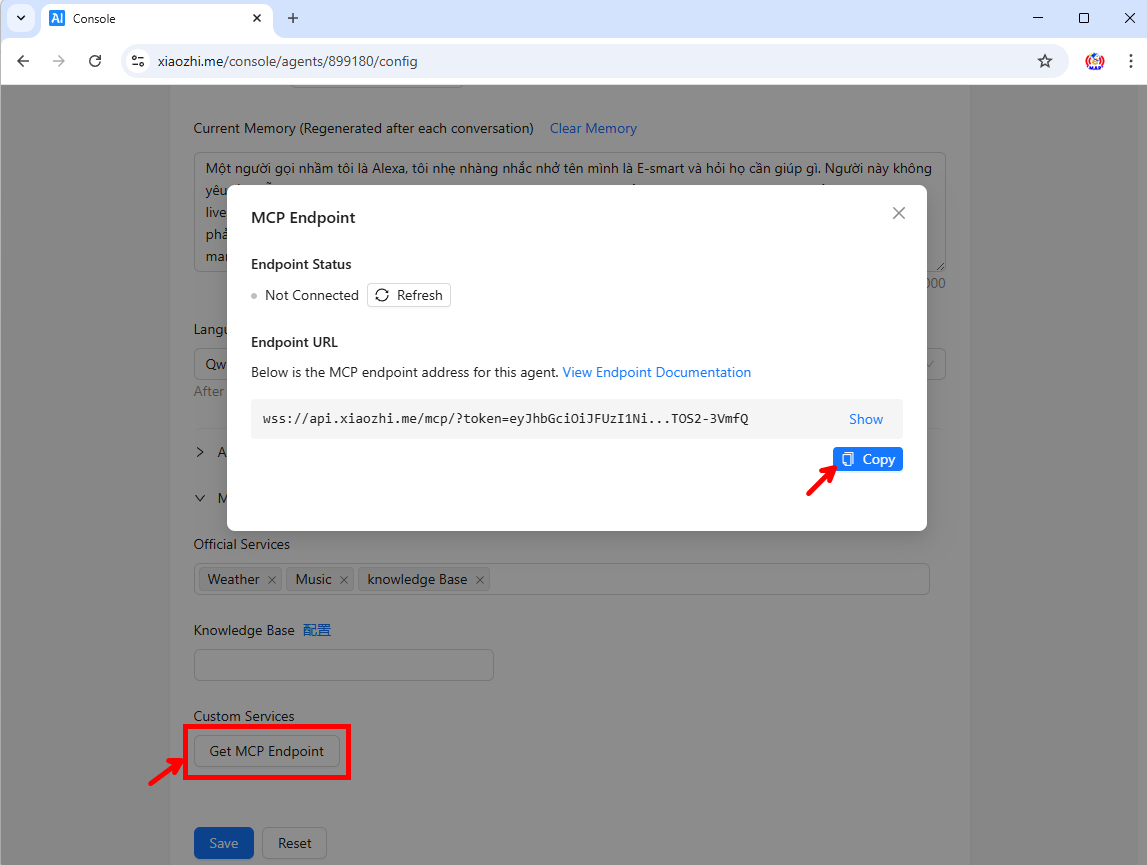Click the Get MCP Endpoint button
The image size is (1147, 865).
[267, 751]
